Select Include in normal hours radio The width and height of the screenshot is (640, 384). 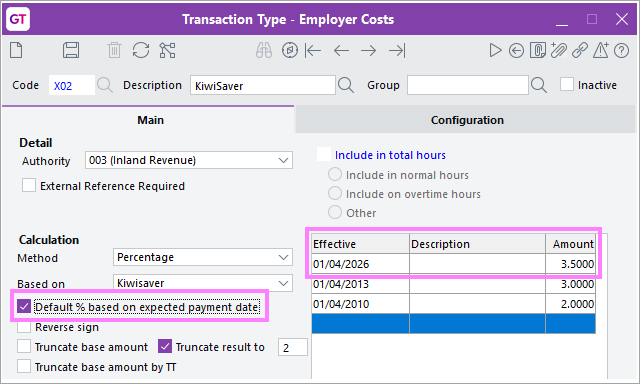click(335, 174)
